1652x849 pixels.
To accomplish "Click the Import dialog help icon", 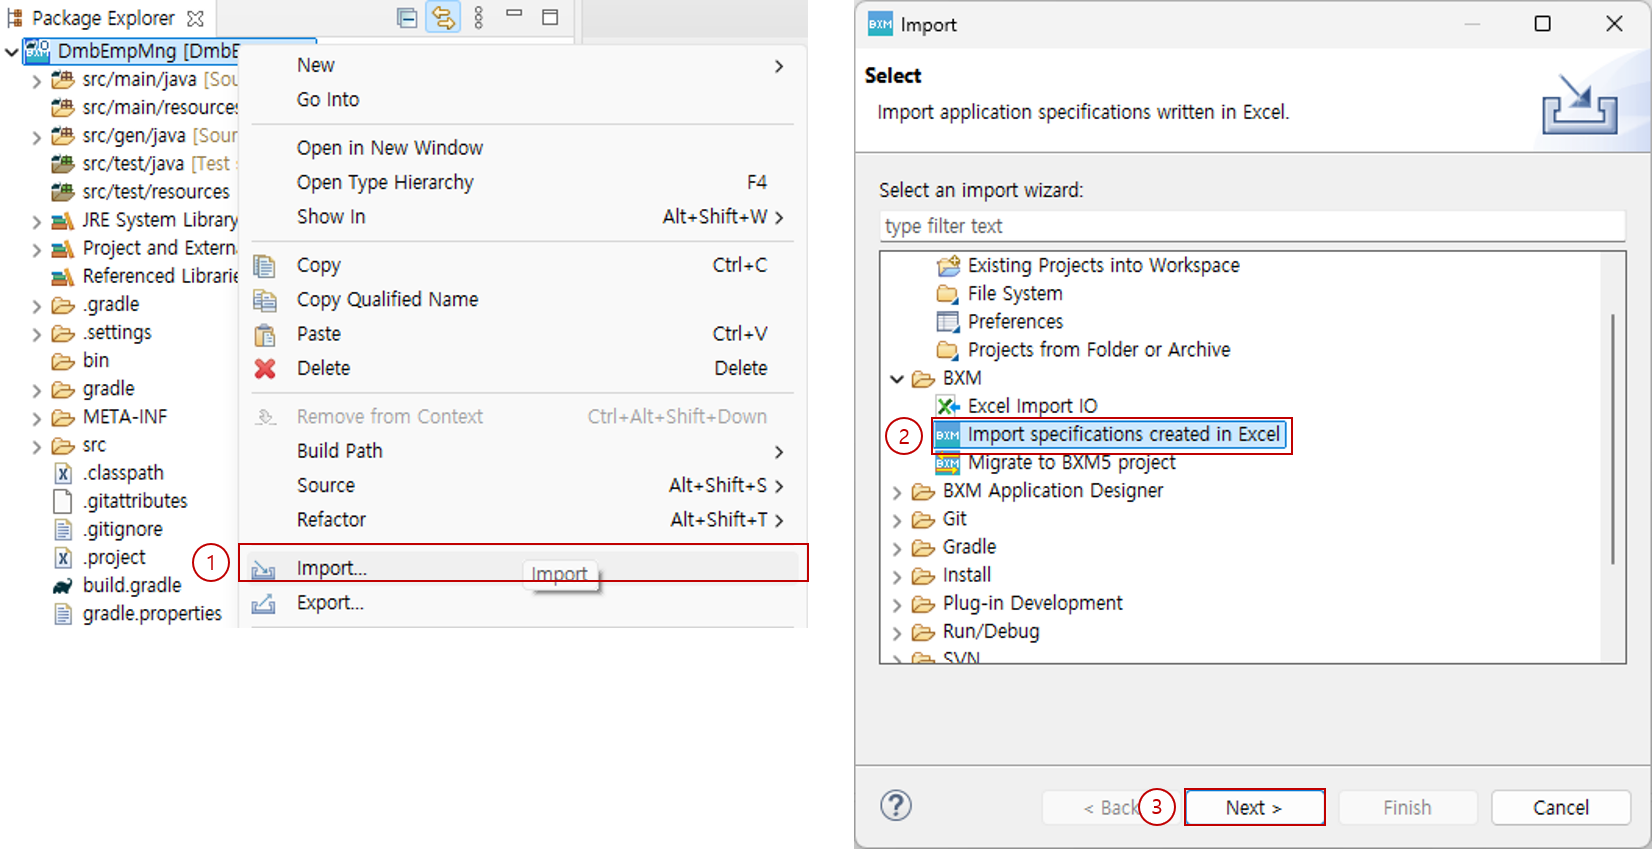I will 896,805.
